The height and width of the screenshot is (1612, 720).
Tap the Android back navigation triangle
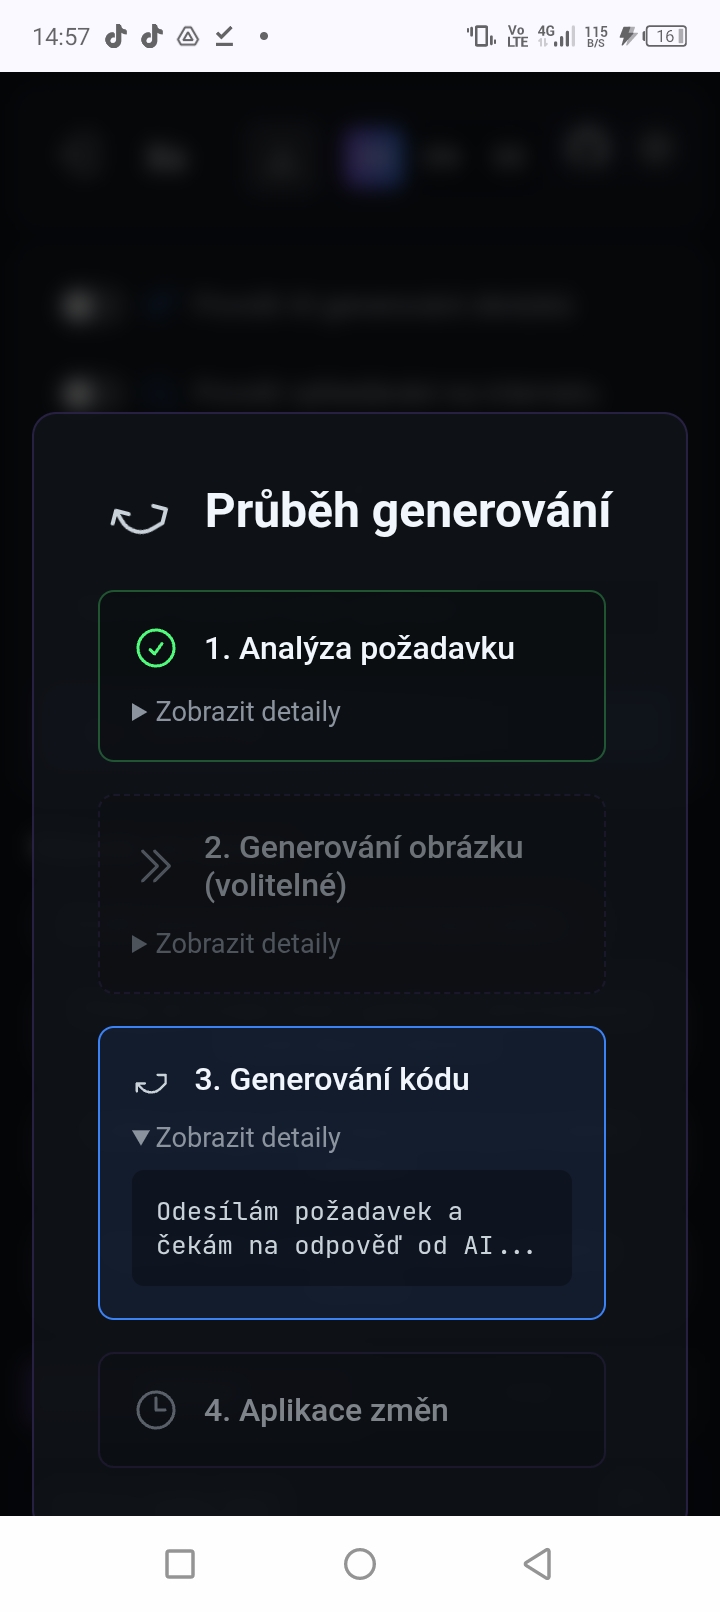[x=538, y=1563]
